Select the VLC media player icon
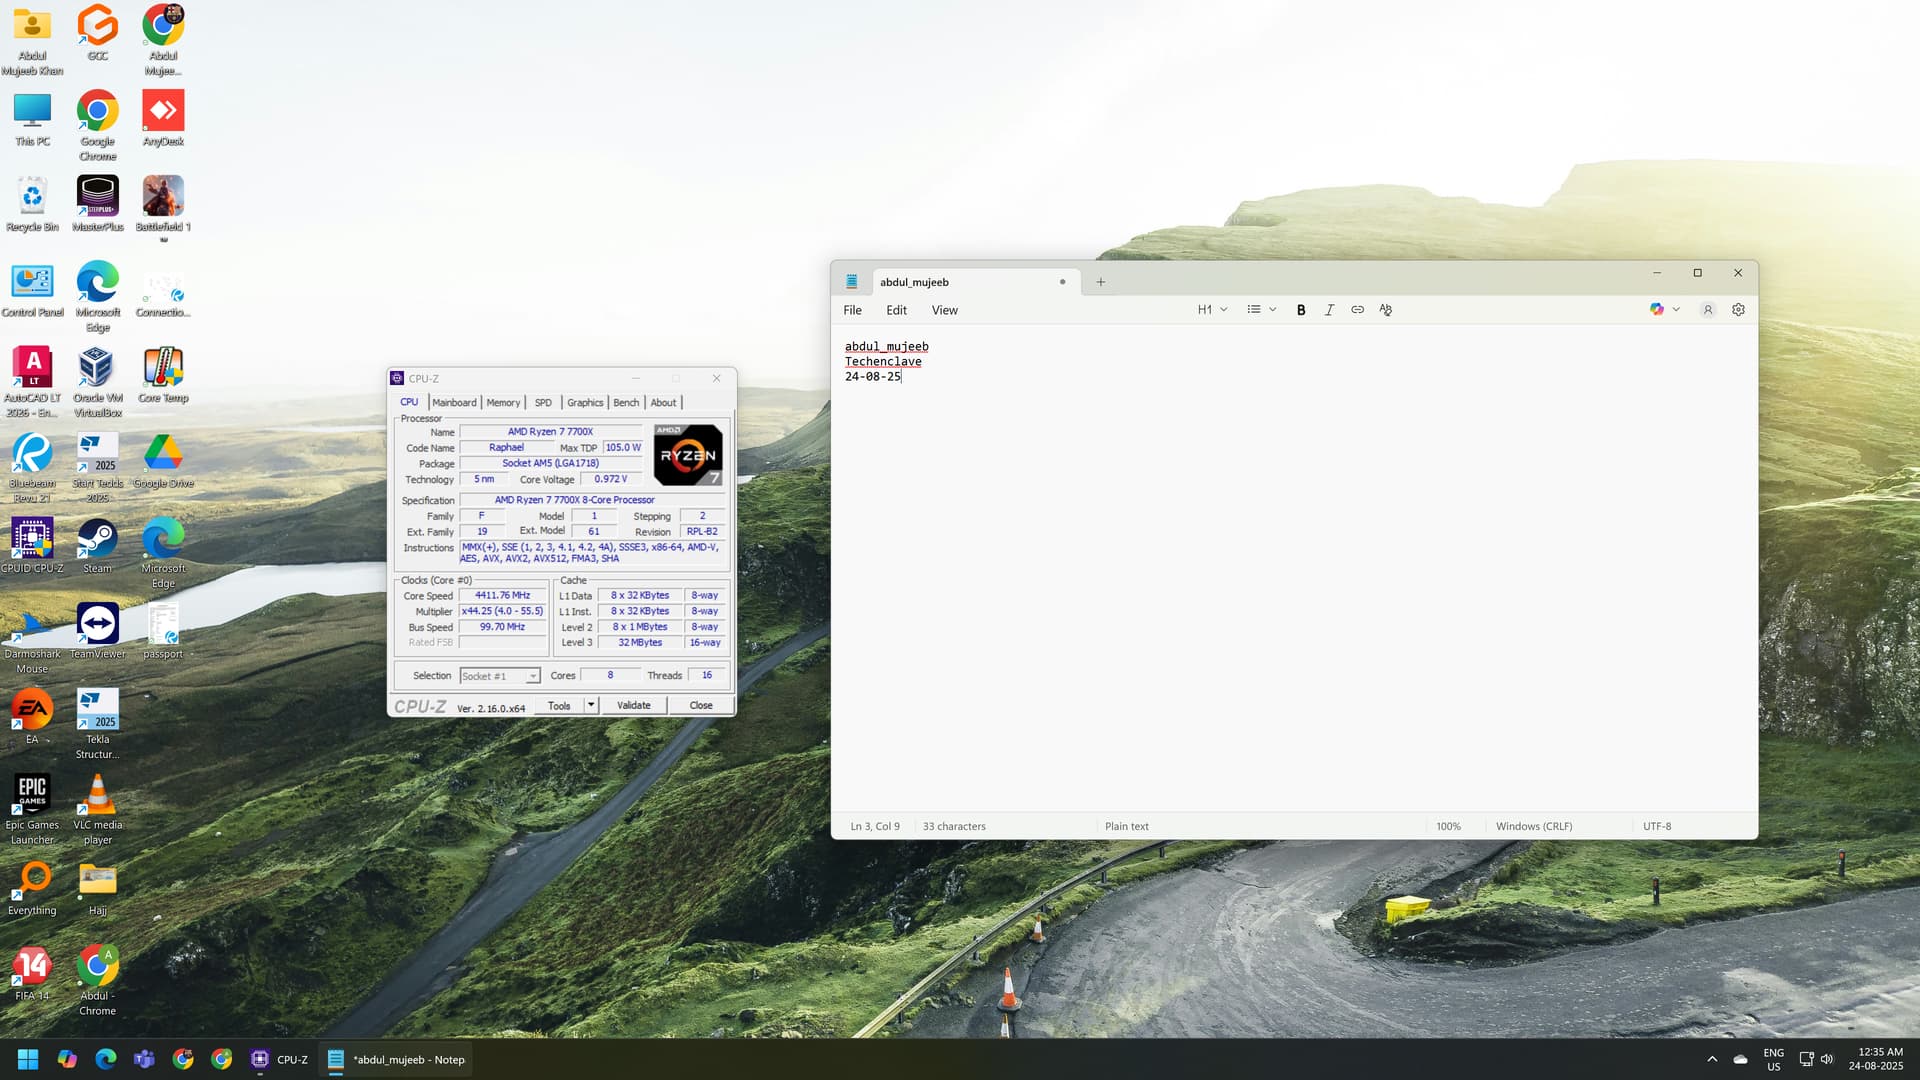The width and height of the screenshot is (1920, 1080). (x=97, y=809)
